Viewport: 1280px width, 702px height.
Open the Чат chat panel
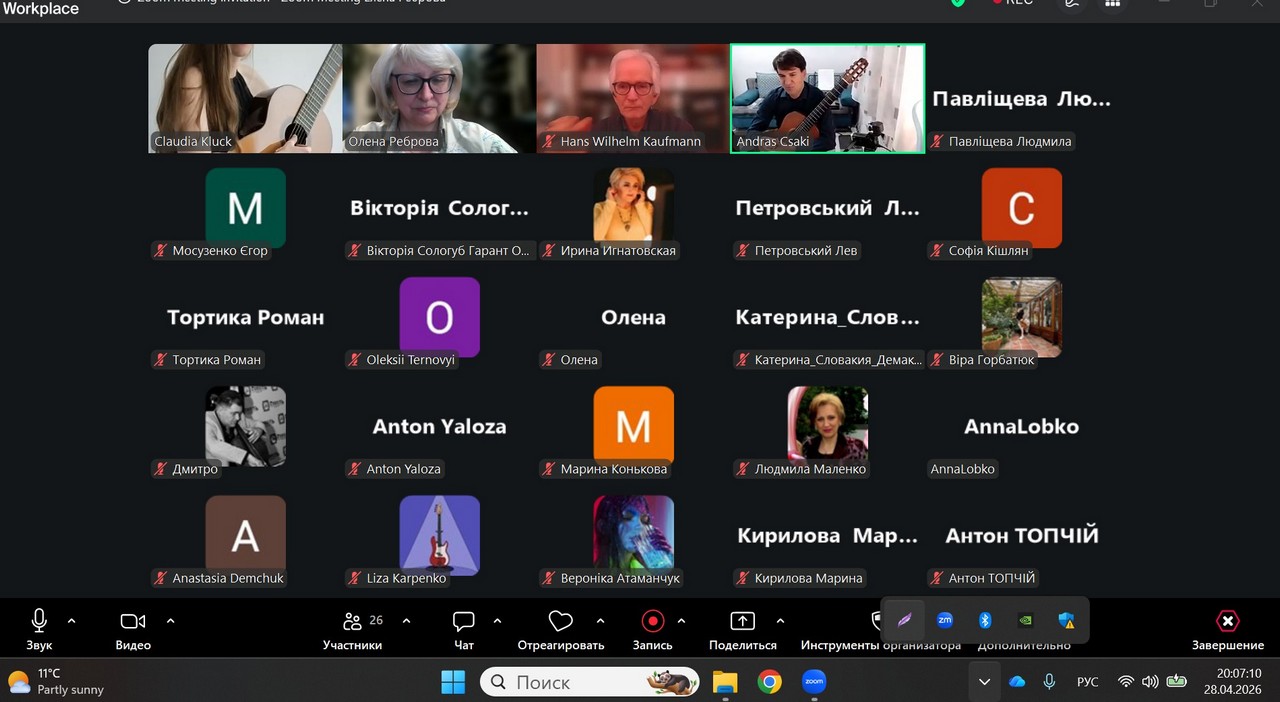(464, 622)
